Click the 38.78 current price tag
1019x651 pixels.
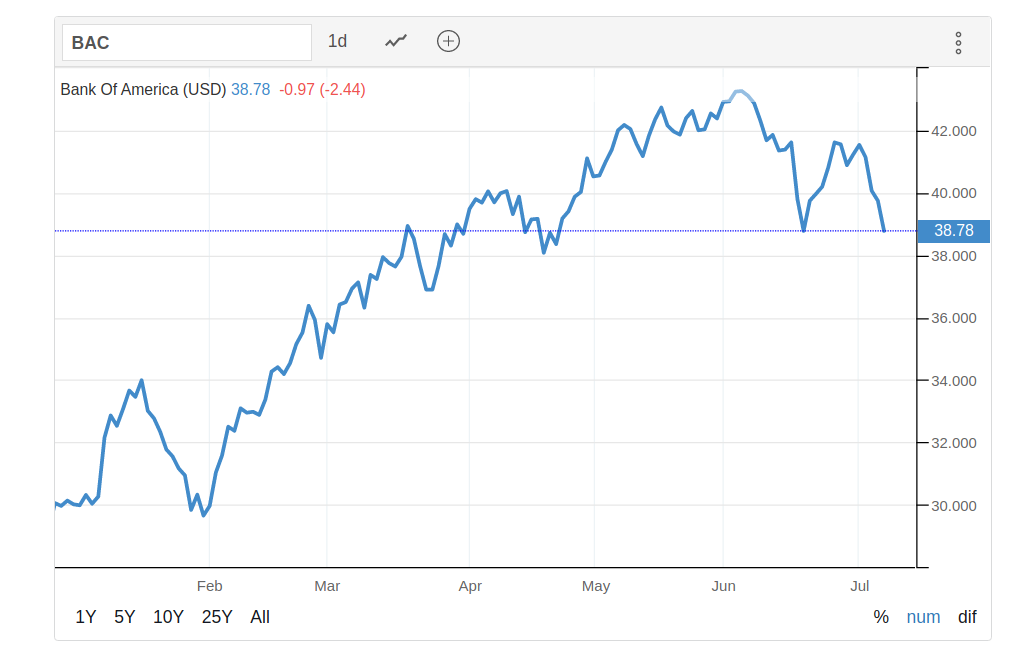953,231
